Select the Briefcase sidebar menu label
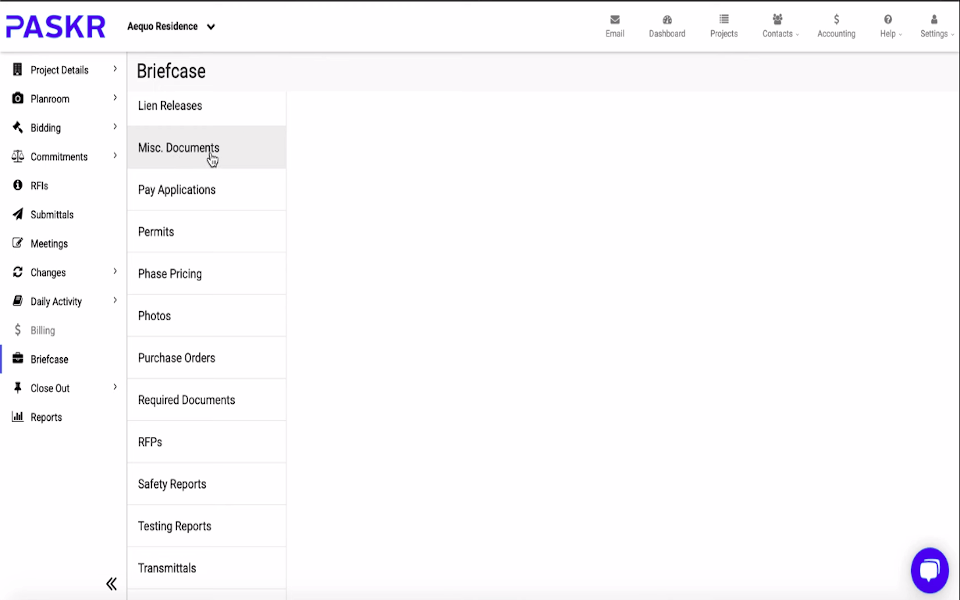Viewport: 960px width, 600px height. click(49, 359)
